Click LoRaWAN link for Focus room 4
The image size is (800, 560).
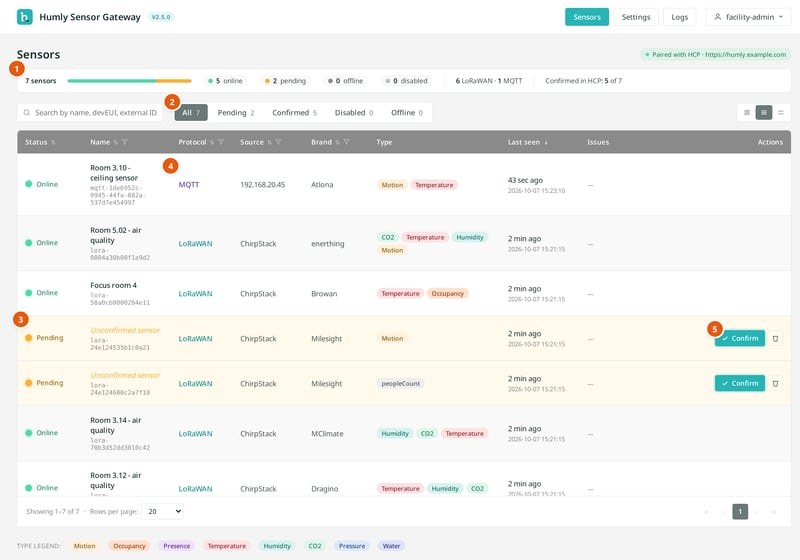[195, 294]
